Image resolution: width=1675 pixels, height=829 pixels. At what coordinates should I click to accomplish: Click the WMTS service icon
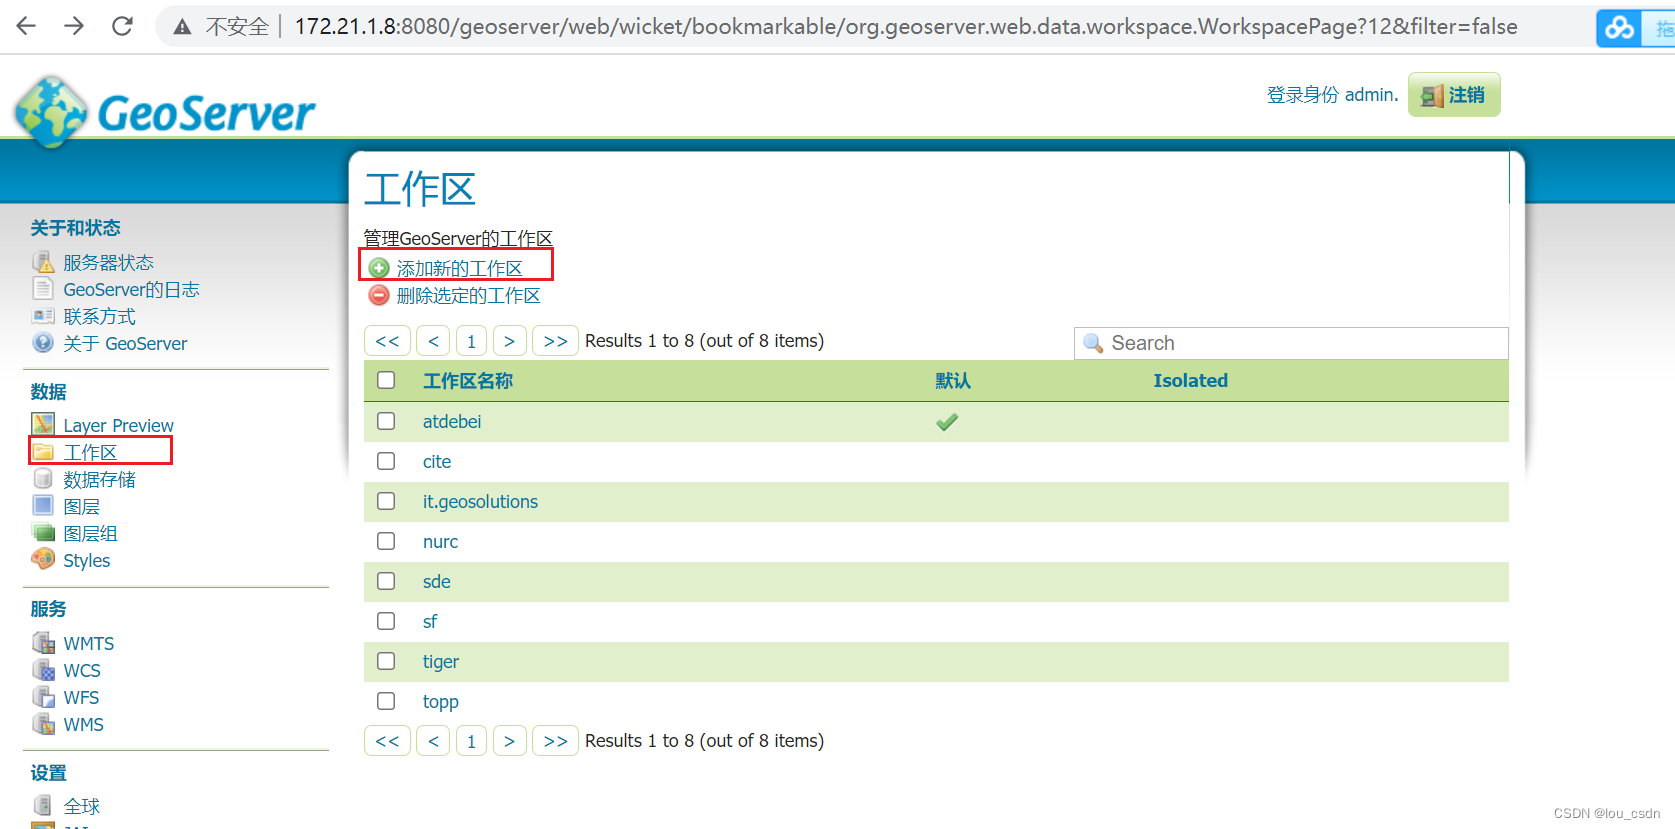pos(43,642)
